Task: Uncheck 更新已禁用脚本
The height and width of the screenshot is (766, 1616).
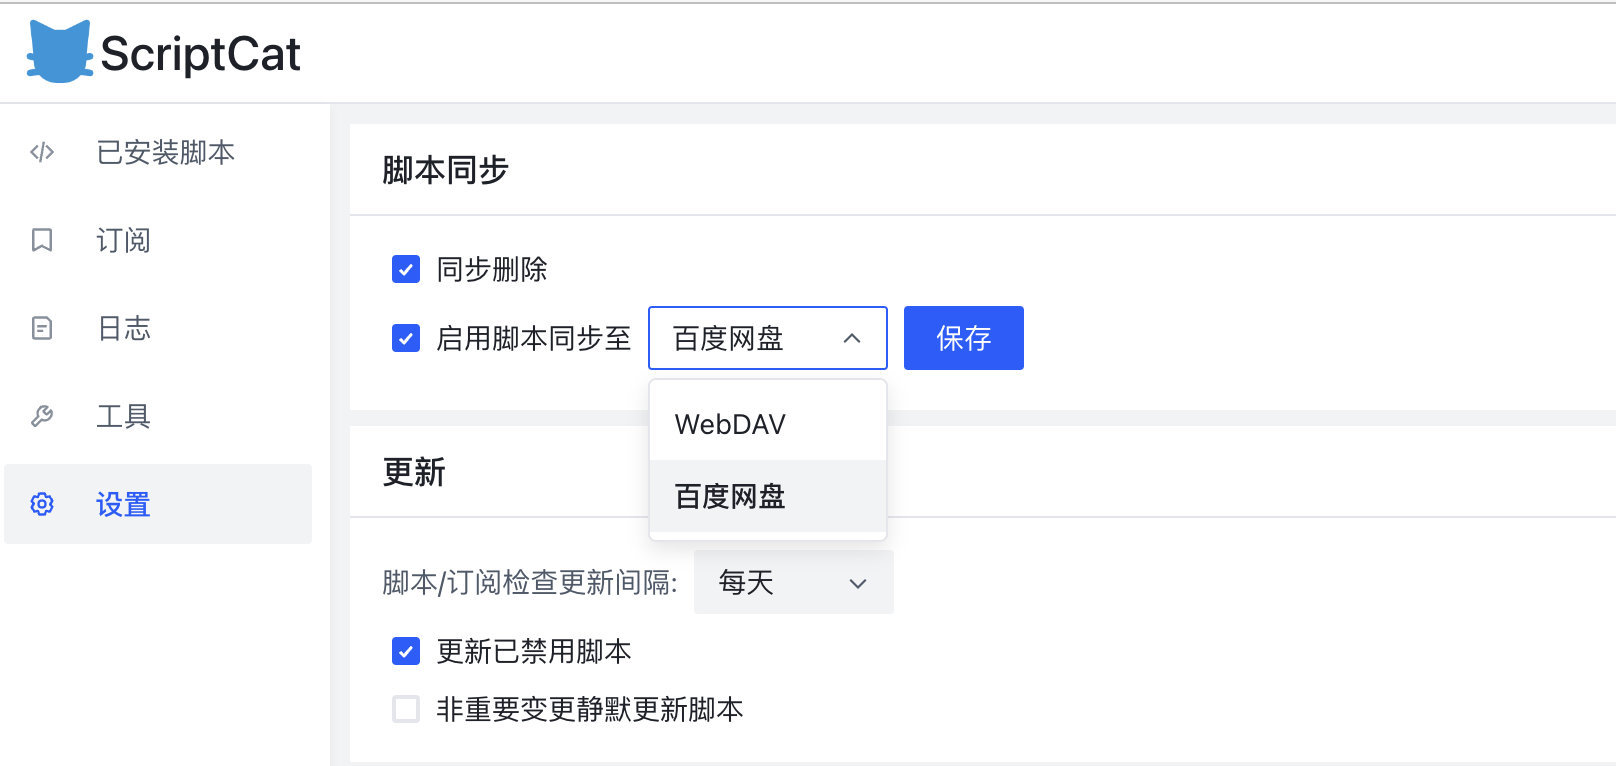Action: (406, 651)
